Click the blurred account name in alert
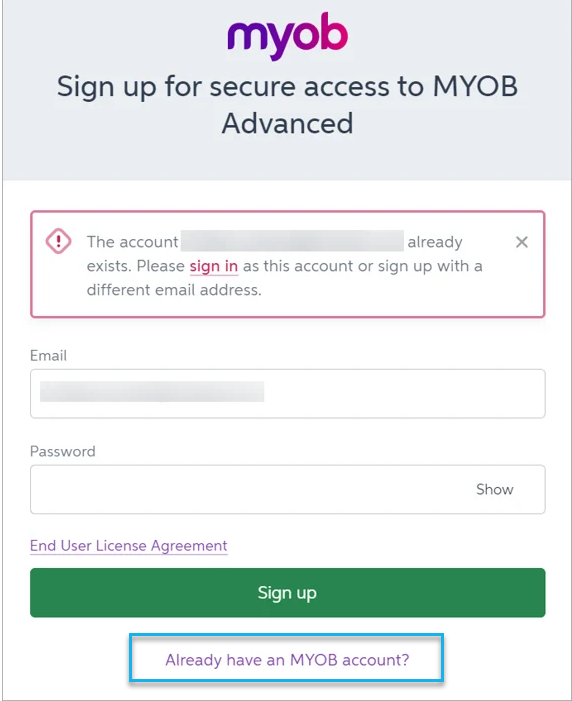 pyautogui.click(x=292, y=241)
